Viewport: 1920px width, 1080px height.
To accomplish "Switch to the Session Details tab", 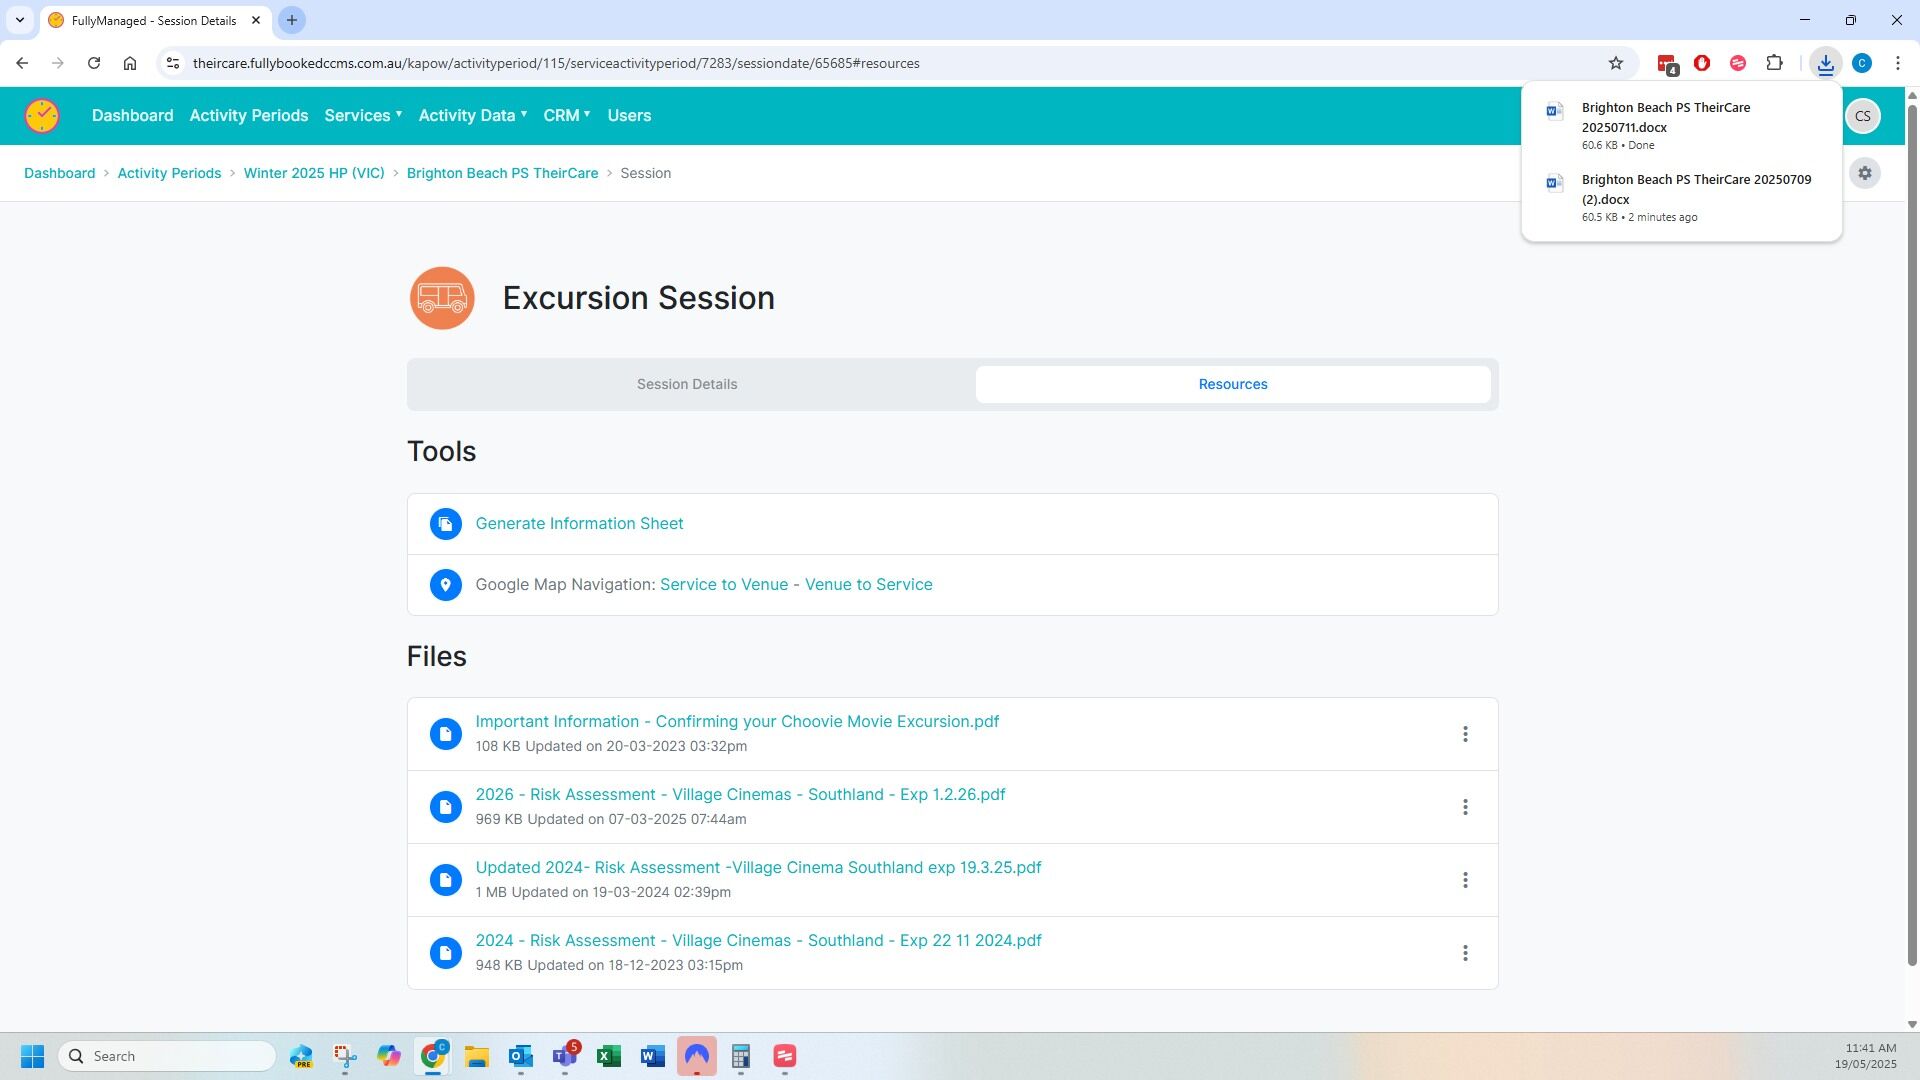I will (x=687, y=384).
